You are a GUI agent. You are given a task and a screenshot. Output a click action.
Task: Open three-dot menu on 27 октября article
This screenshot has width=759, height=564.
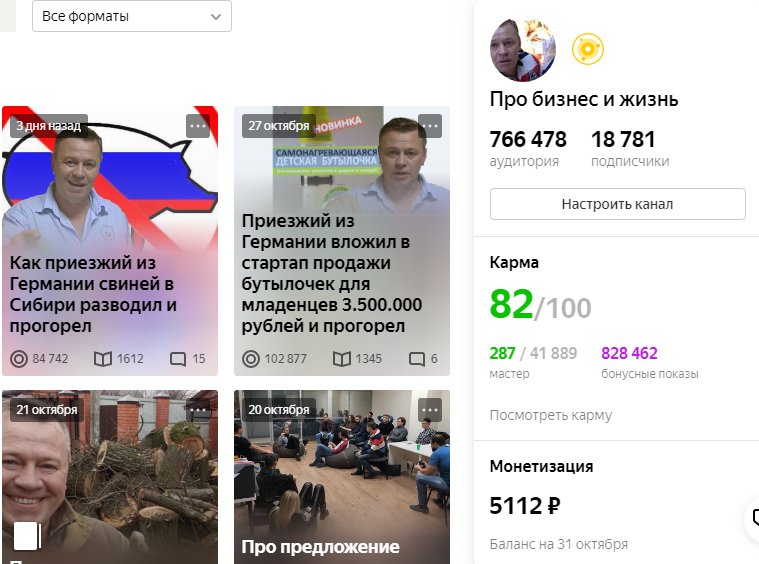[430, 126]
